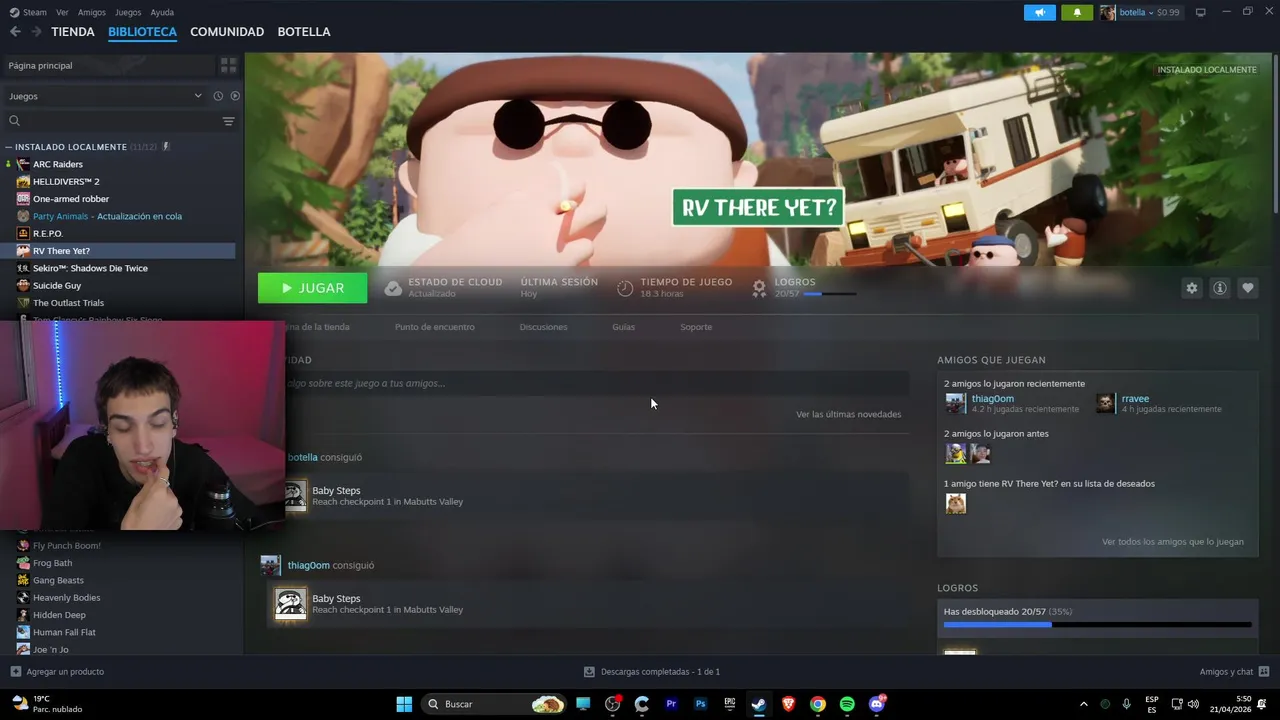This screenshot has width=1280, height=720.
Task: Click Agregar un producto
Action: point(57,672)
